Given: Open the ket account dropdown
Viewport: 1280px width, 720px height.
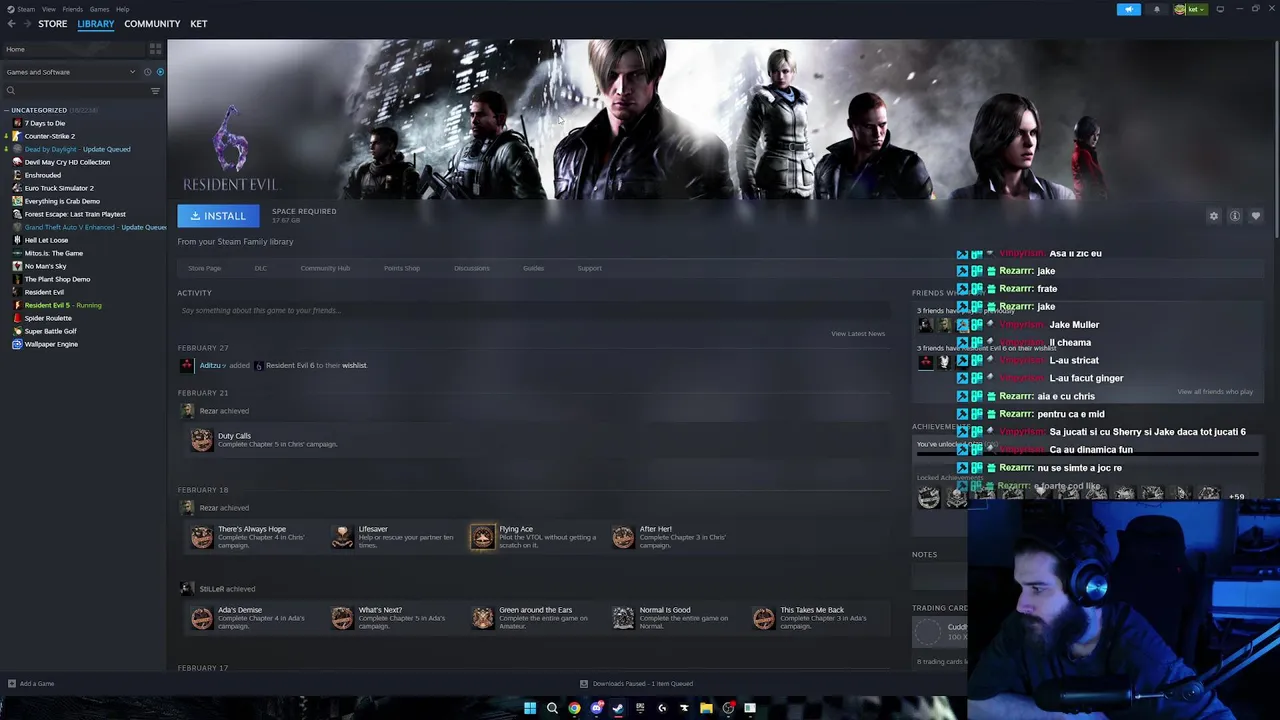Looking at the screenshot, I should point(1190,9).
